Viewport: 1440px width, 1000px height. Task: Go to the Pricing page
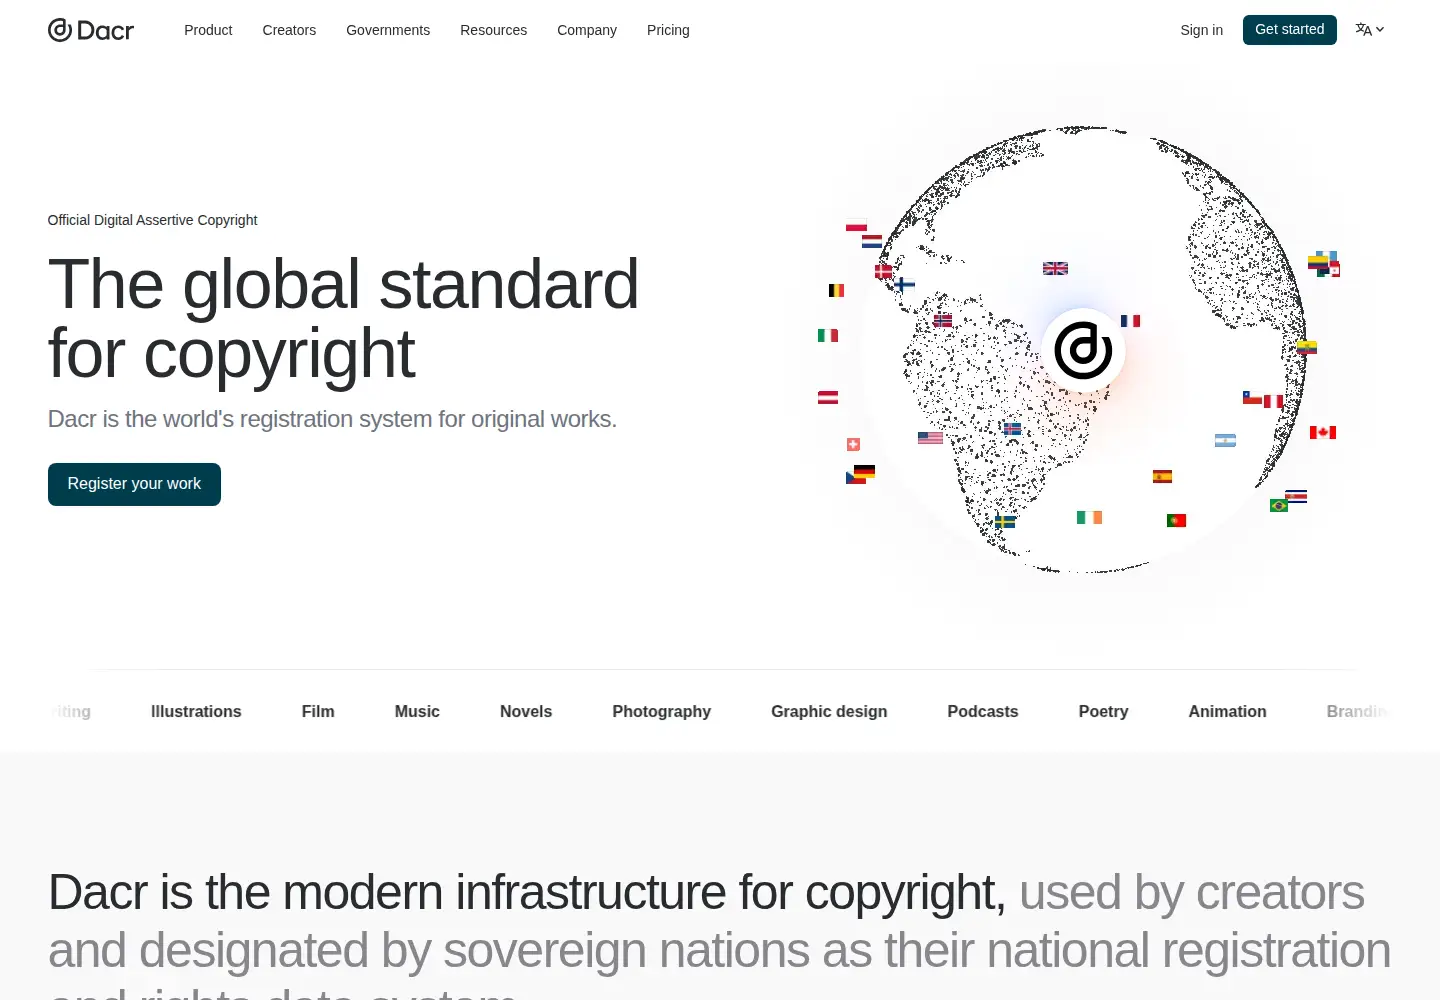pyautogui.click(x=668, y=30)
